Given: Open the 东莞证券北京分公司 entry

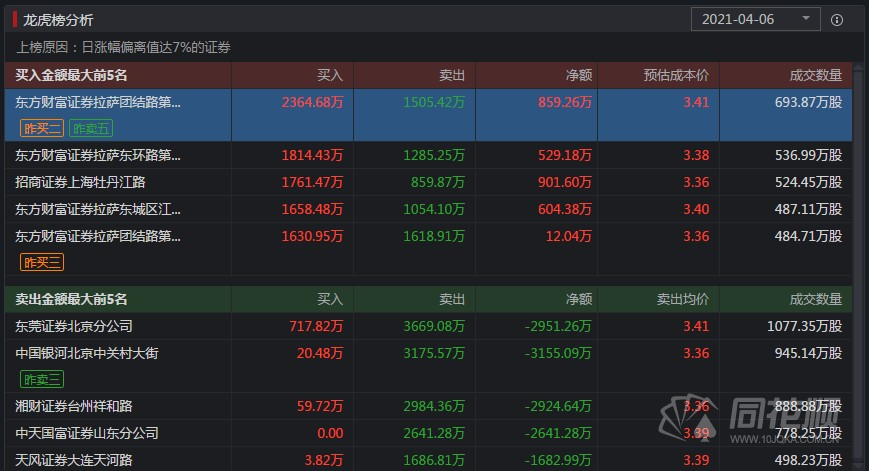Looking at the screenshot, I should 74,326.
